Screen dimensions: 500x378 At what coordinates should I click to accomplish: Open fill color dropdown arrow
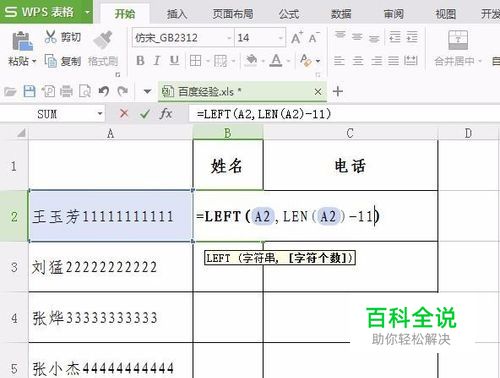point(263,61)
